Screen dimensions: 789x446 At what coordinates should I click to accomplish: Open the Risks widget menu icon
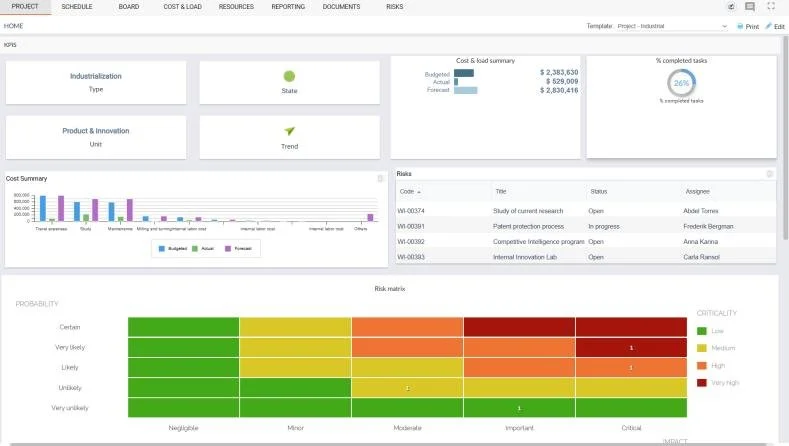click(769, 174)
